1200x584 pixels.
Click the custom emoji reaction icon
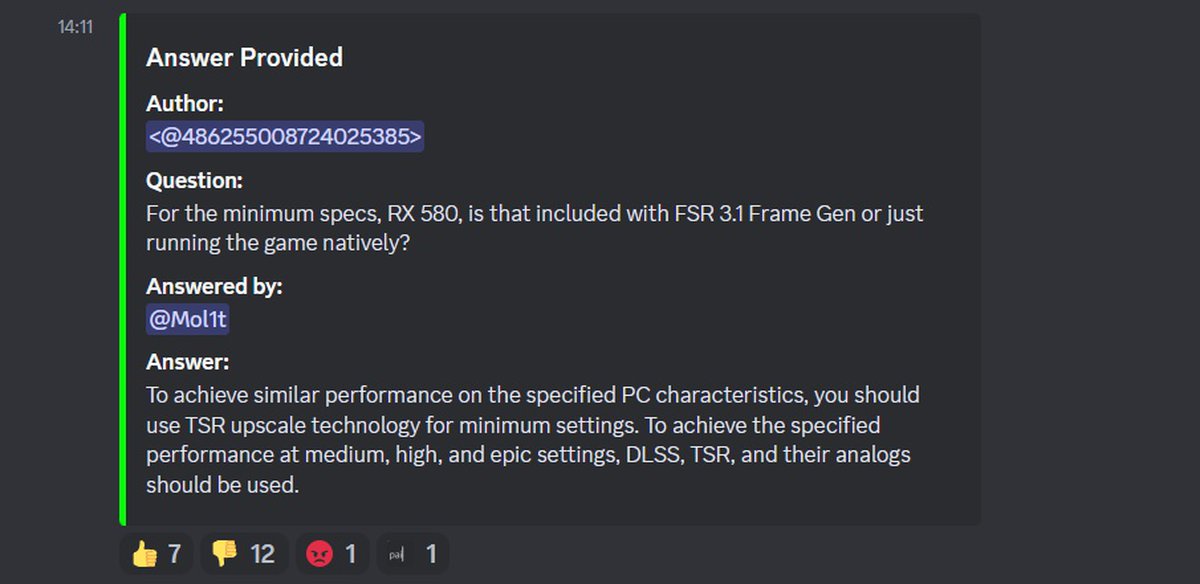398,554
